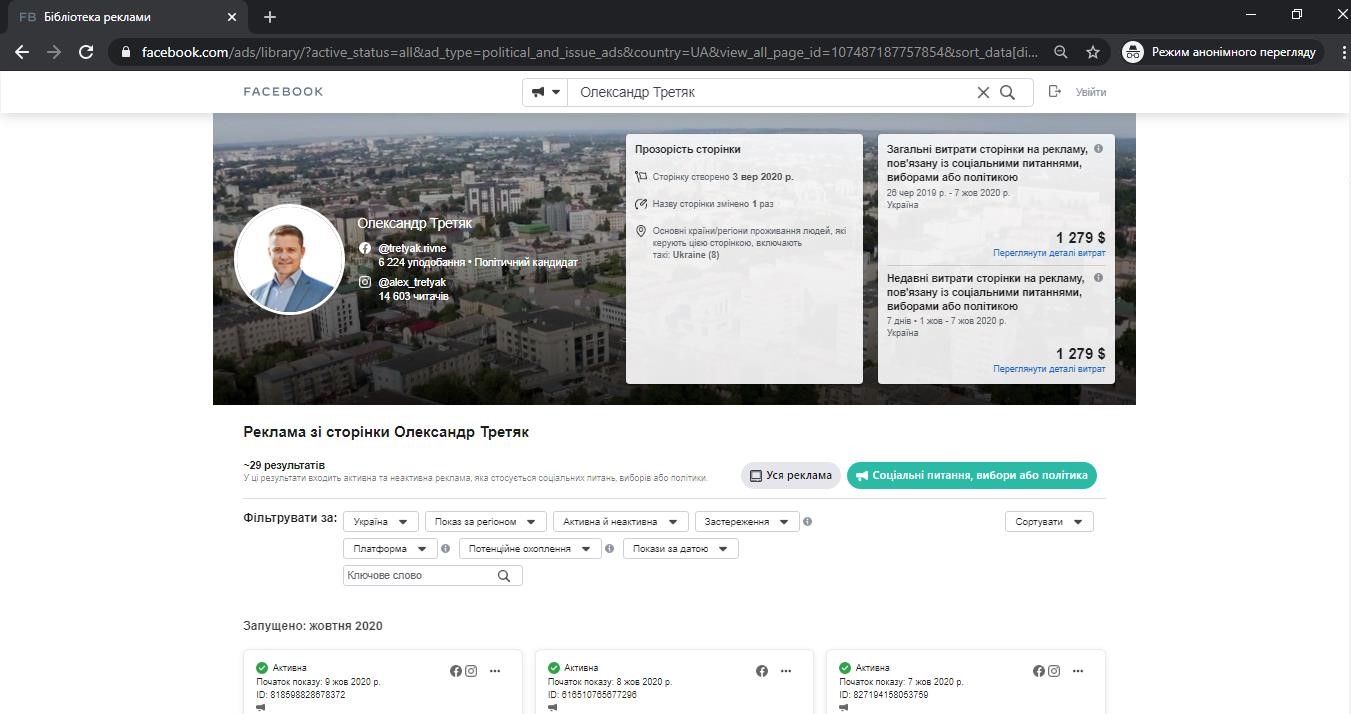Open the Показ за регіоном dropdown

pos(486,522)
